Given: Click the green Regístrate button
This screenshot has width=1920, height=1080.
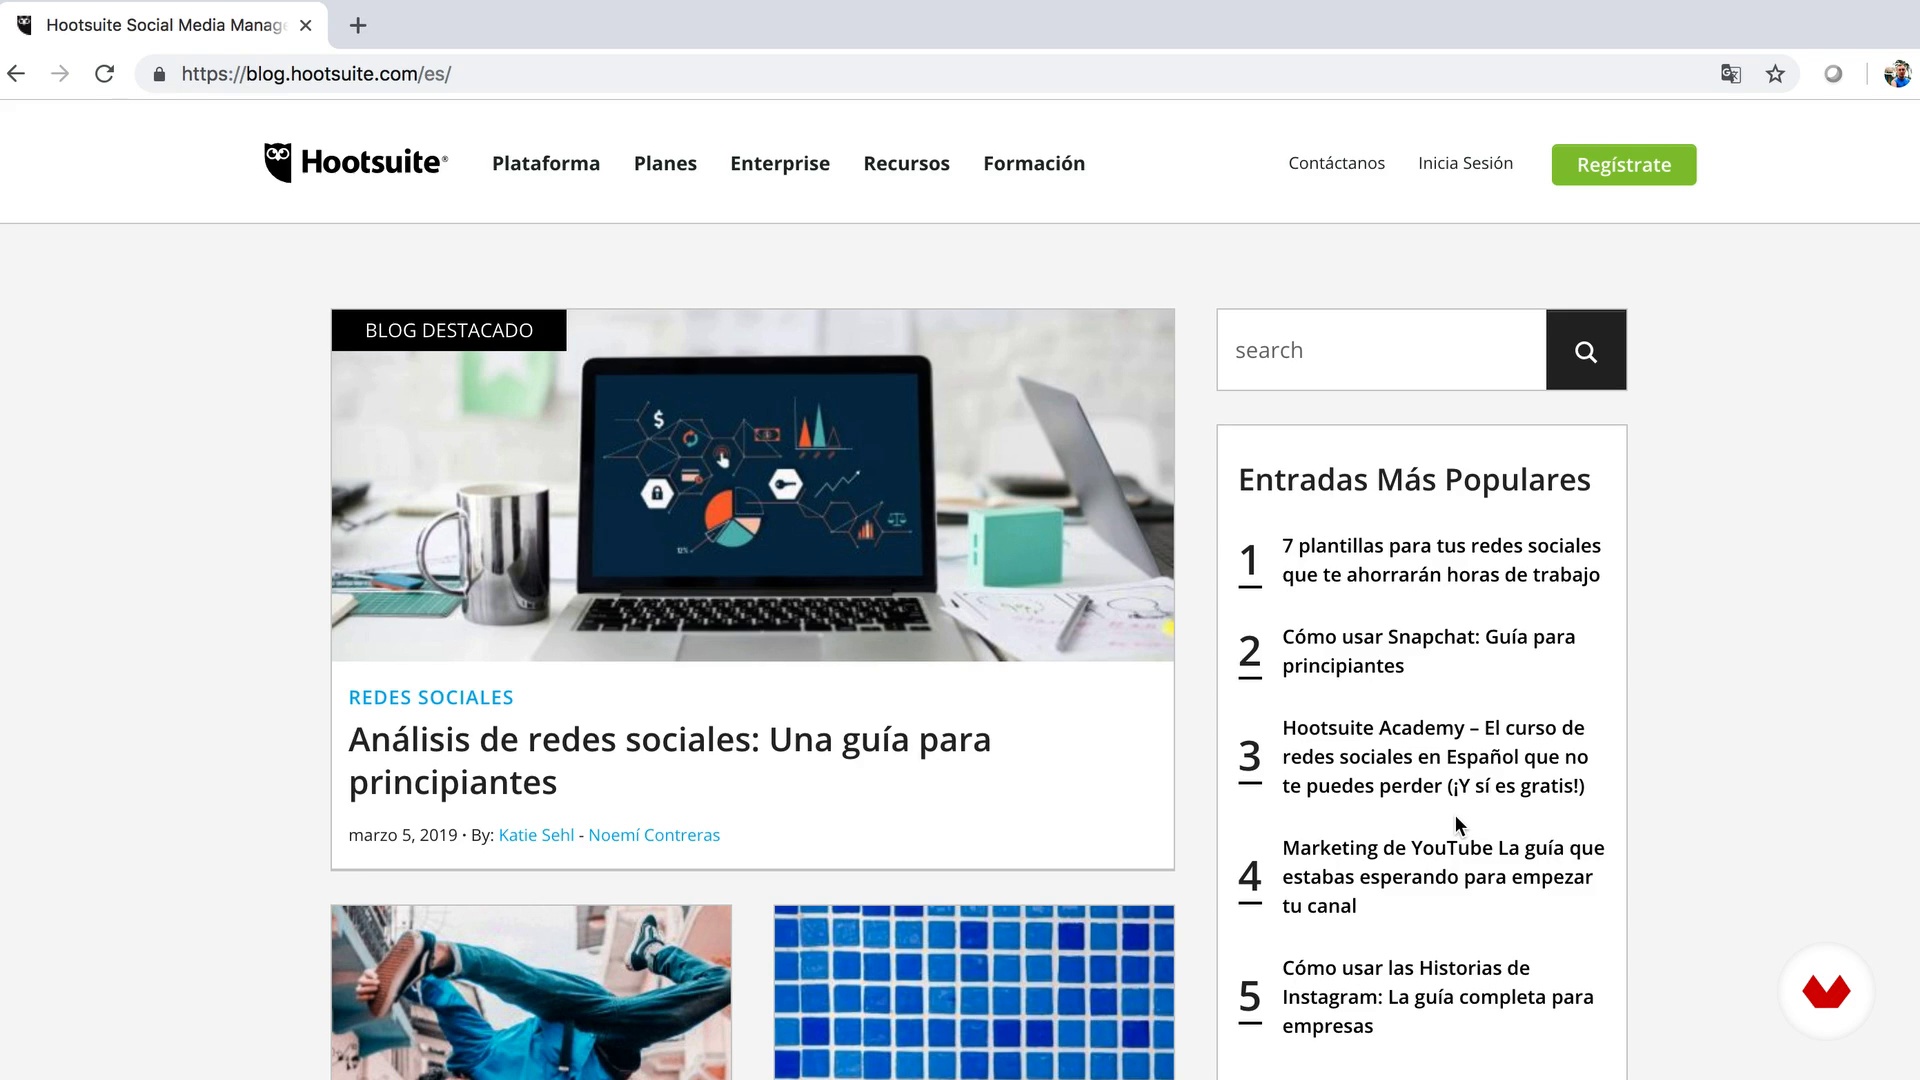Looking at the screenshot, I should pyautogui.click(x=1624, y=164).
